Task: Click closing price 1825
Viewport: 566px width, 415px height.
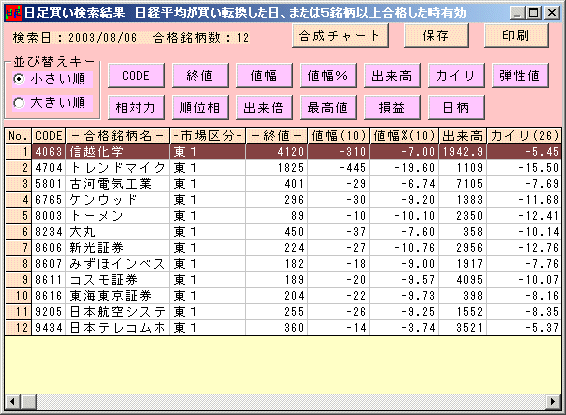Action: pos(277,168)
